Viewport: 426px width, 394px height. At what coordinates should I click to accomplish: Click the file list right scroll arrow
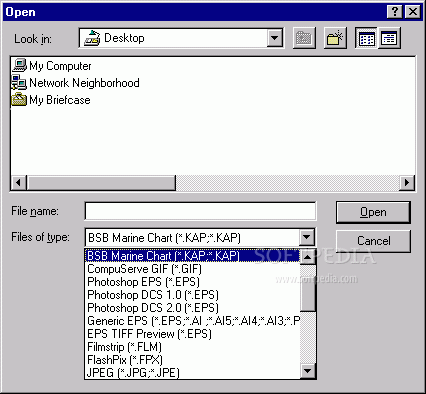coord(407,183)
